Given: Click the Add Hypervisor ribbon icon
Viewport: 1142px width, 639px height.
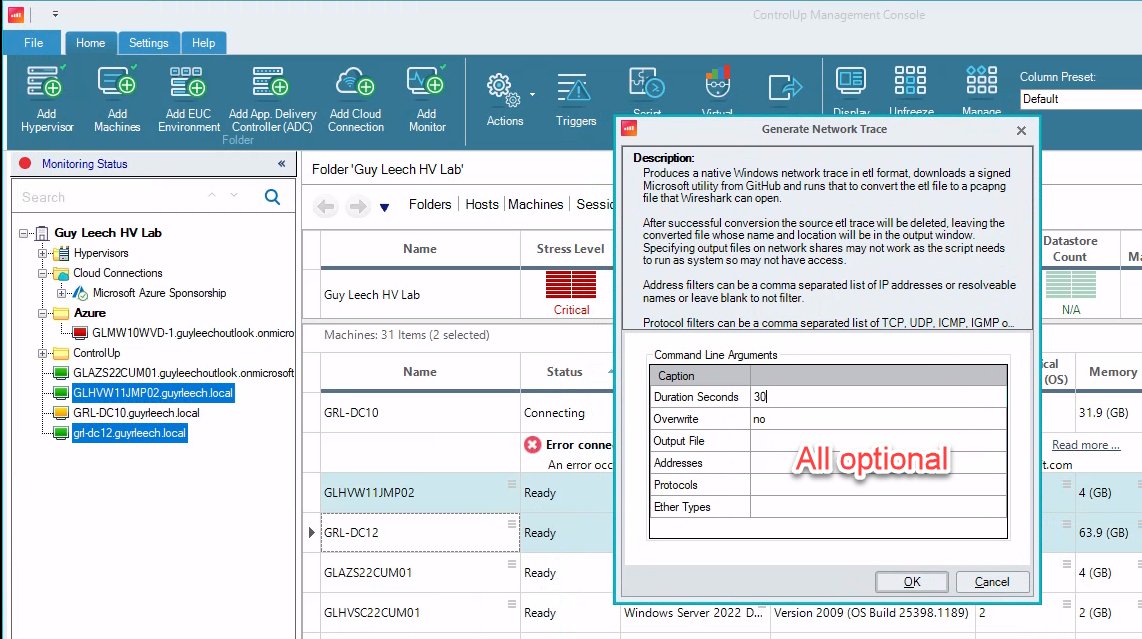Looking at the screenshot, I should (x=46, y=83).
